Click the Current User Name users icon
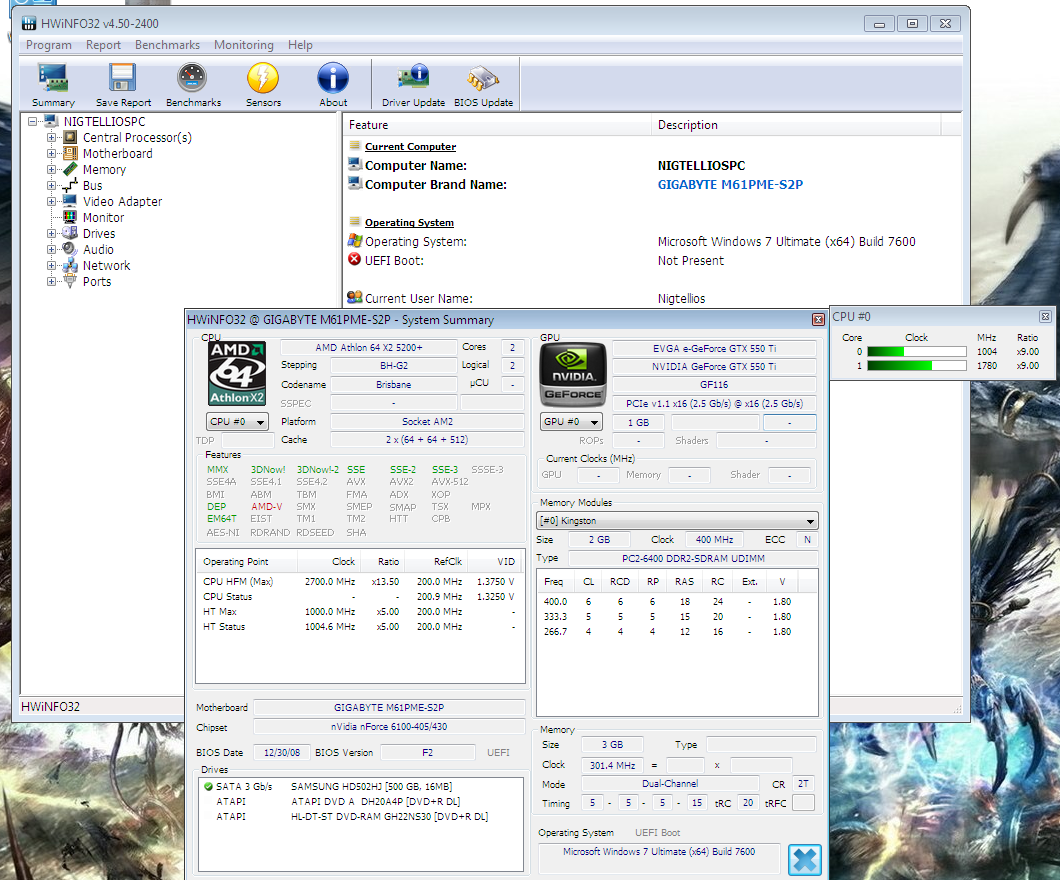 [x=354, y=297]
